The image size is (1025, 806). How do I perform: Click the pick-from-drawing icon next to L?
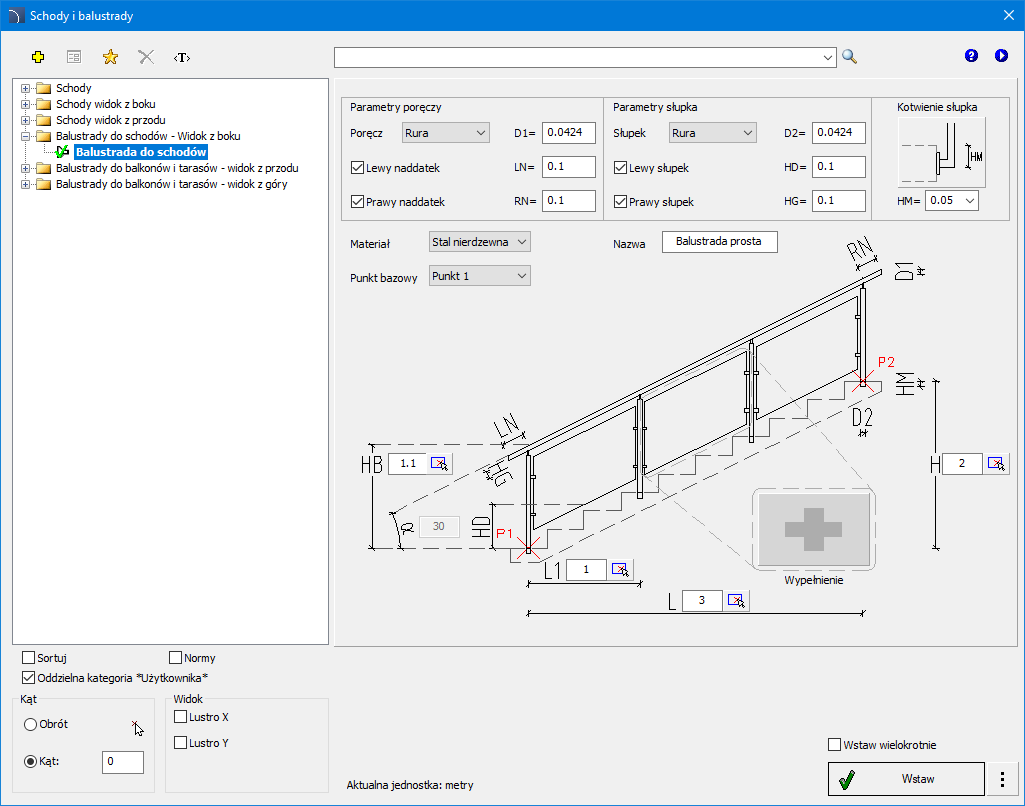[x=736, y=601]
